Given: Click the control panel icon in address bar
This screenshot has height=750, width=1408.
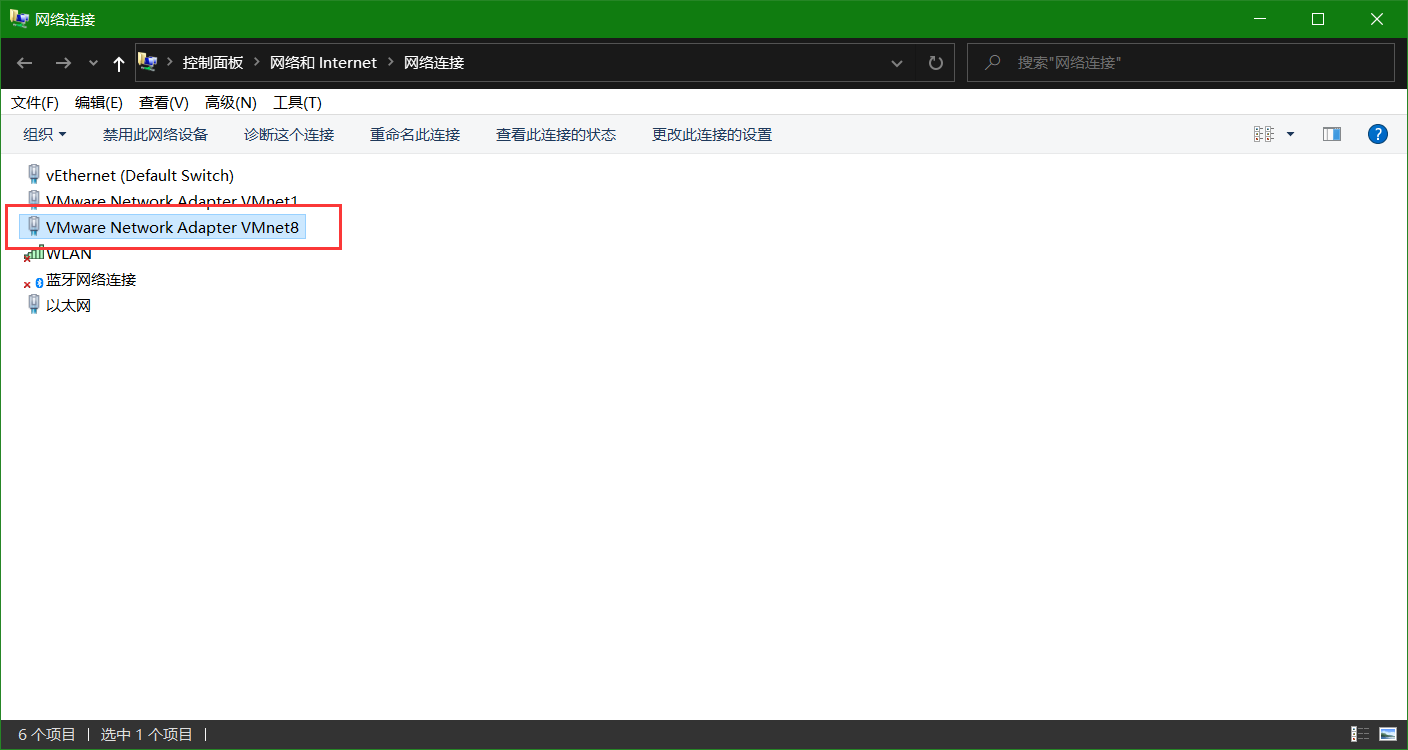Looking at the screenshot, I should point(147,62).
